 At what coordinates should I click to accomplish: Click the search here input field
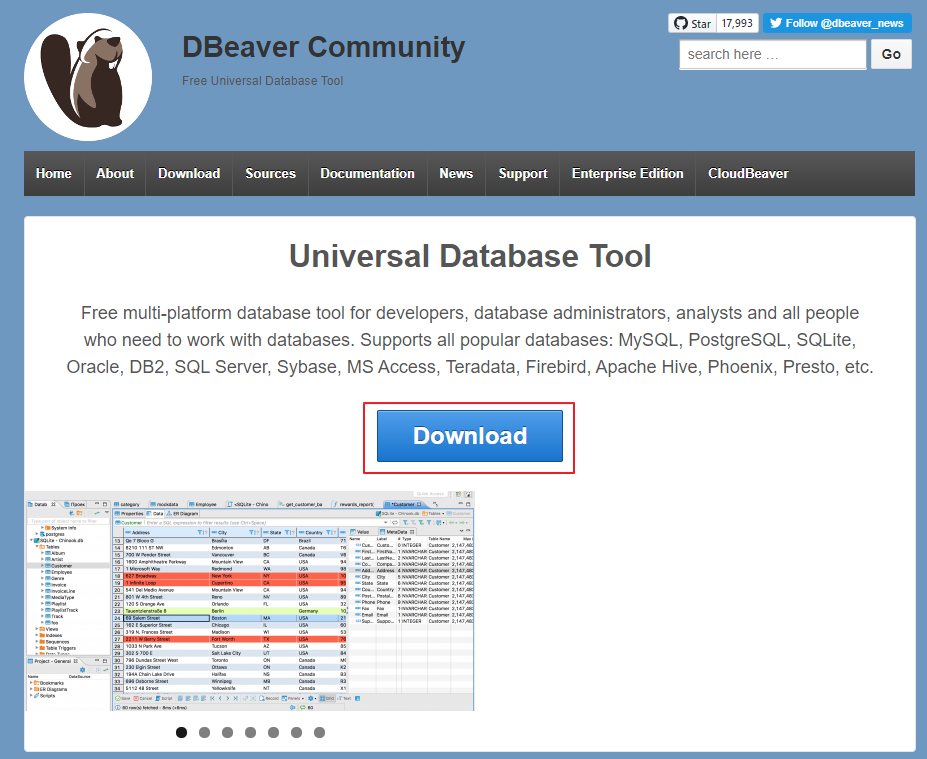[773, 54]
